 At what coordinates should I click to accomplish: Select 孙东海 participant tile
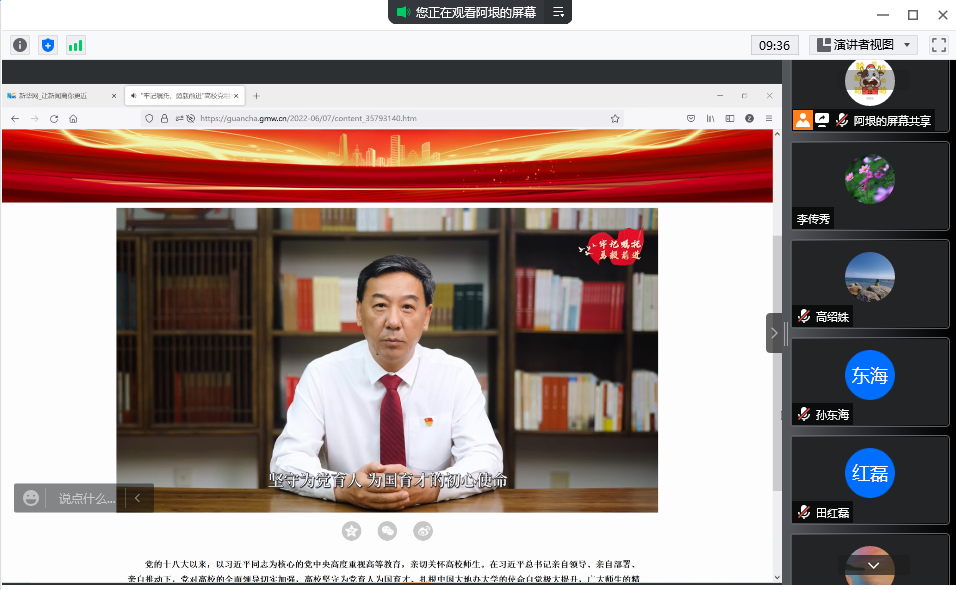[x=870, y=382]
